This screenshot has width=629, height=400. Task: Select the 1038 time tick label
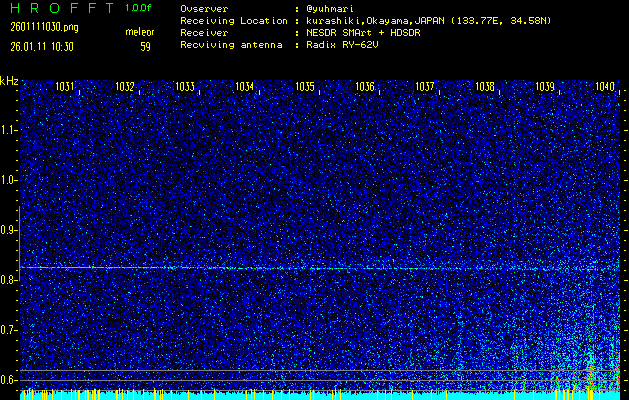click(x=485, y=87)
